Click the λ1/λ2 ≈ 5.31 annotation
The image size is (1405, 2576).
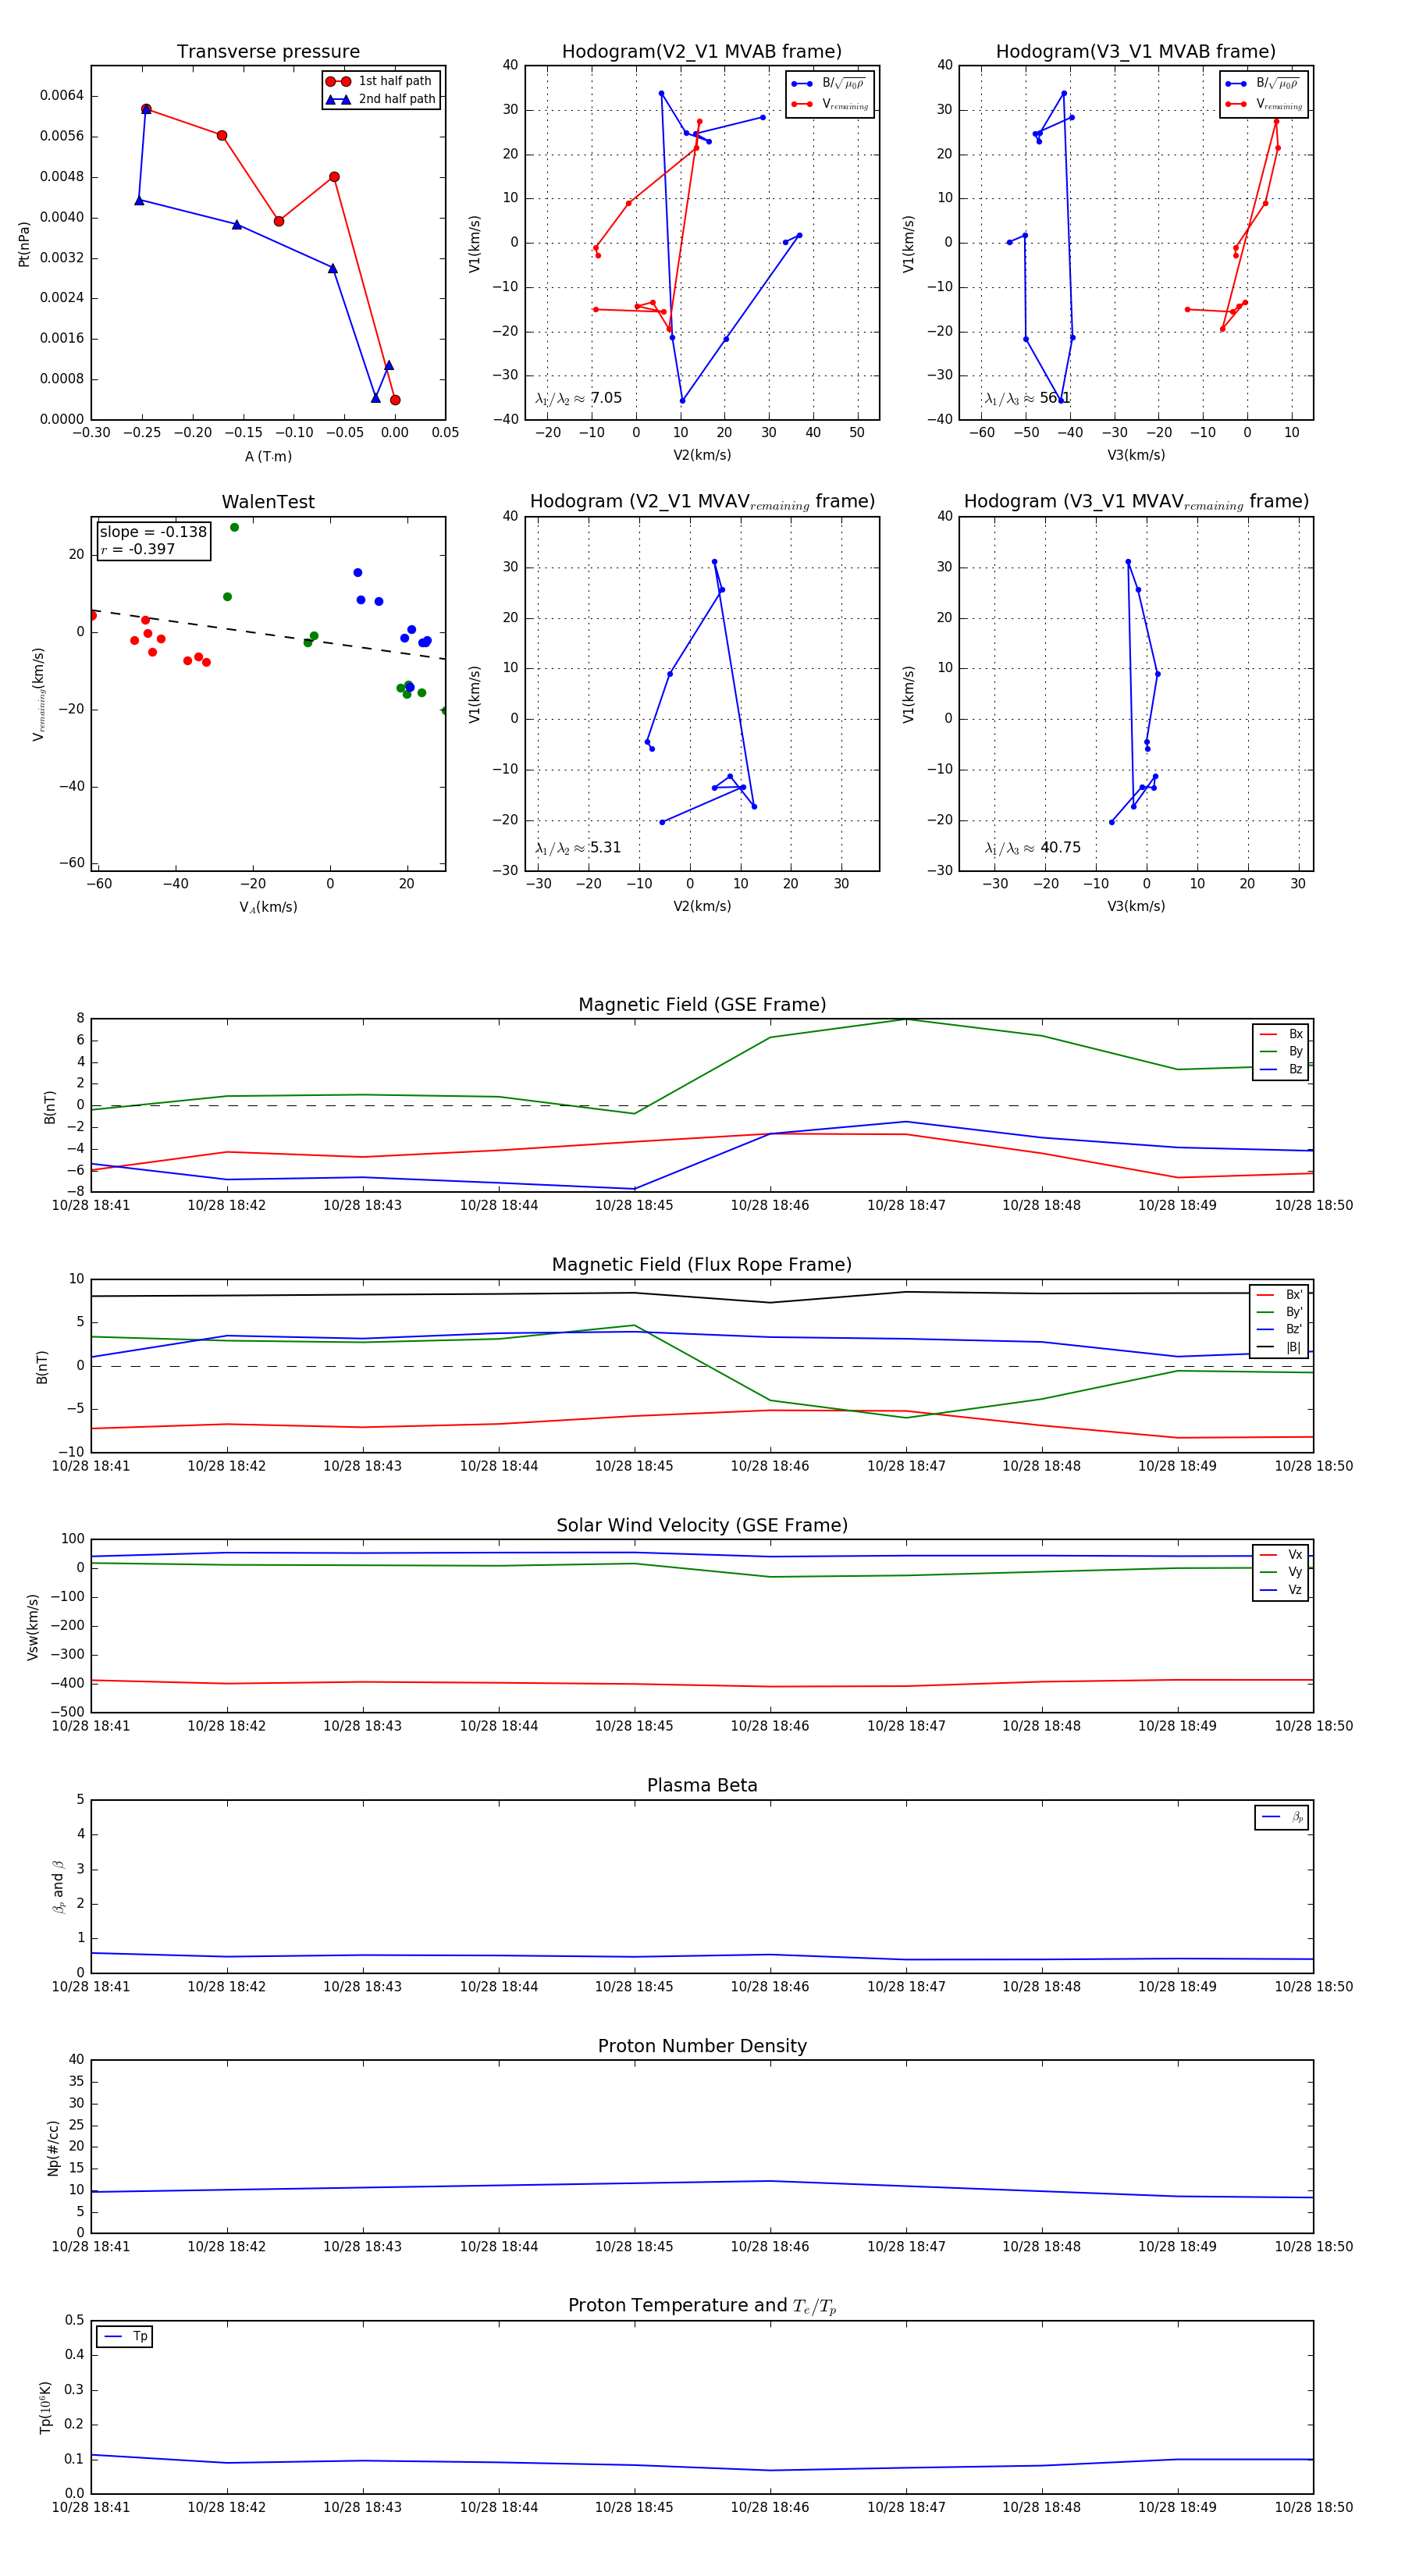pyautogui.click(x=578, y=848)
